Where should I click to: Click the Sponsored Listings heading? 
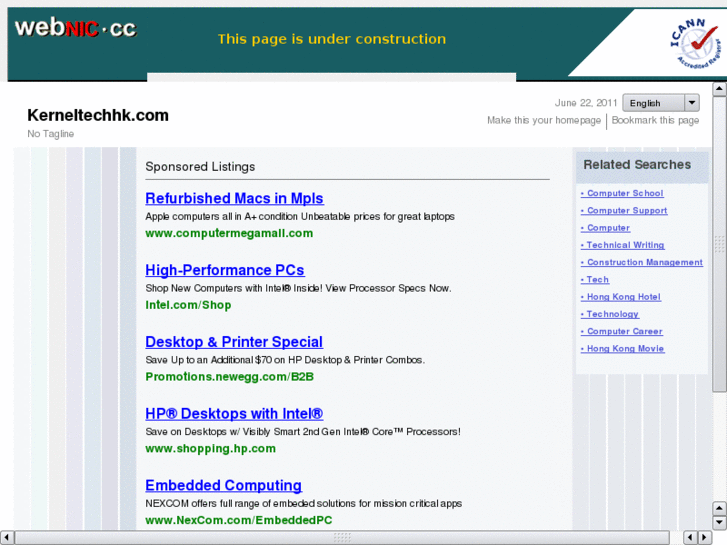tap(200, 167)
